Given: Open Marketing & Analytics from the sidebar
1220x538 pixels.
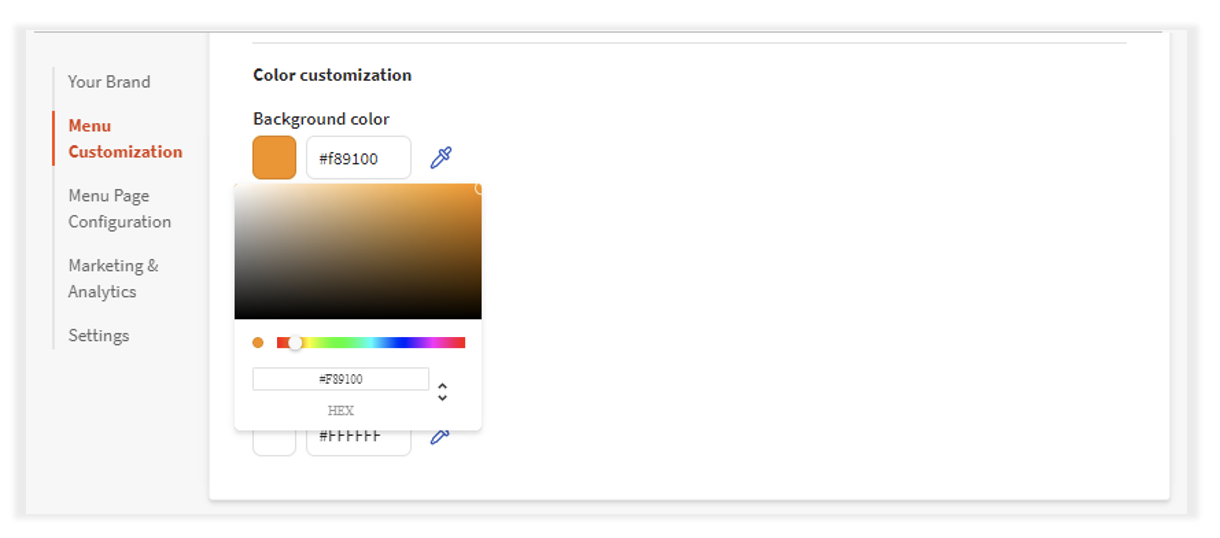Looking at the screenshot, I should (113, 279).
